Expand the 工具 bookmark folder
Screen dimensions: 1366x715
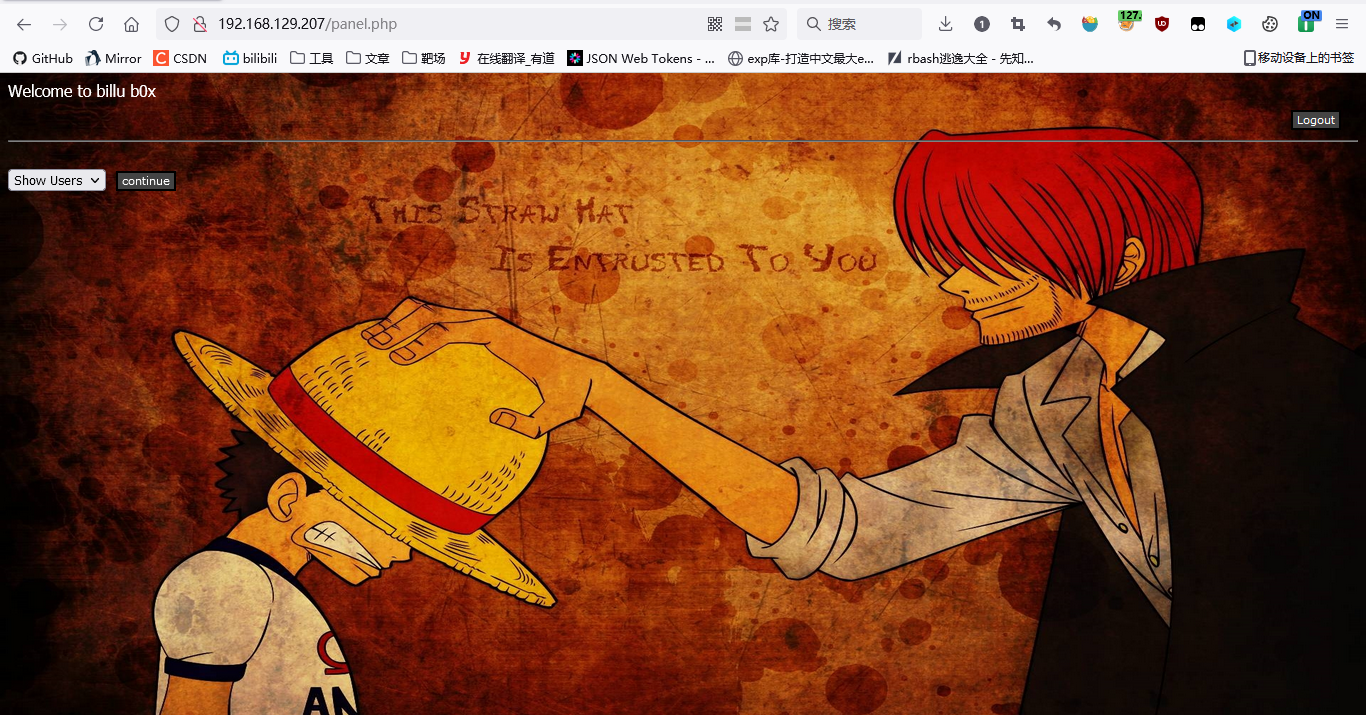click(x=312, y=58)
